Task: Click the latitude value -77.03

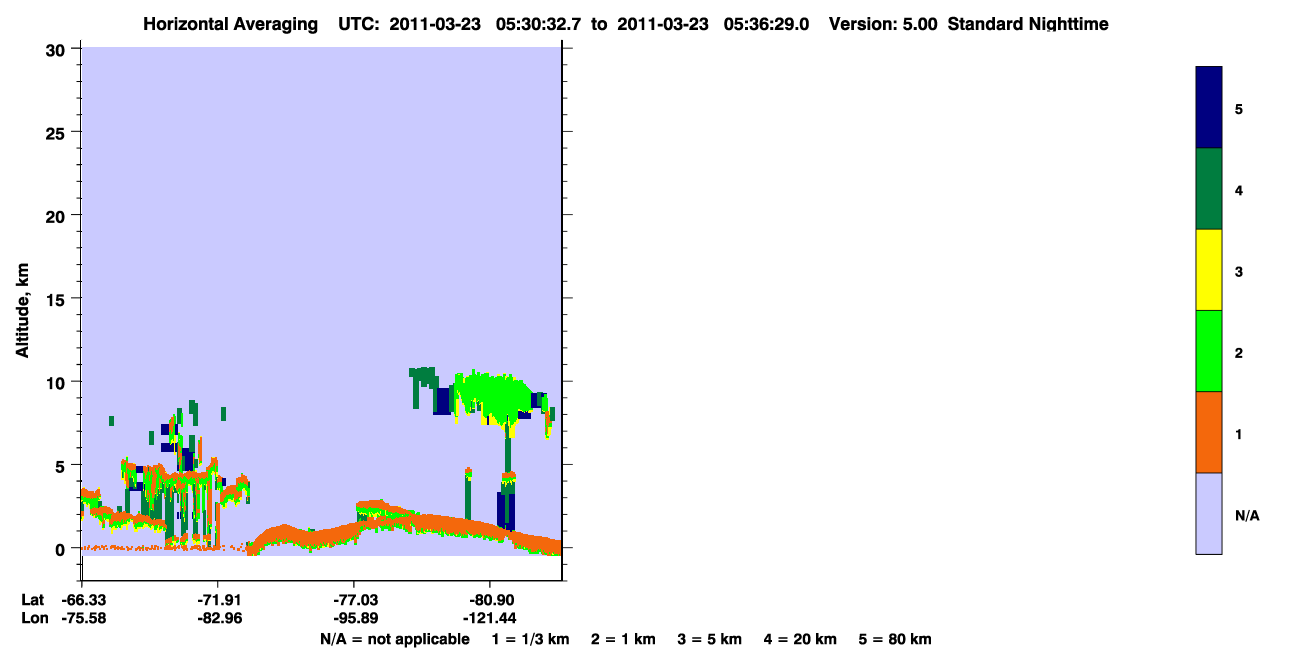Action: (x=354, y=600)
